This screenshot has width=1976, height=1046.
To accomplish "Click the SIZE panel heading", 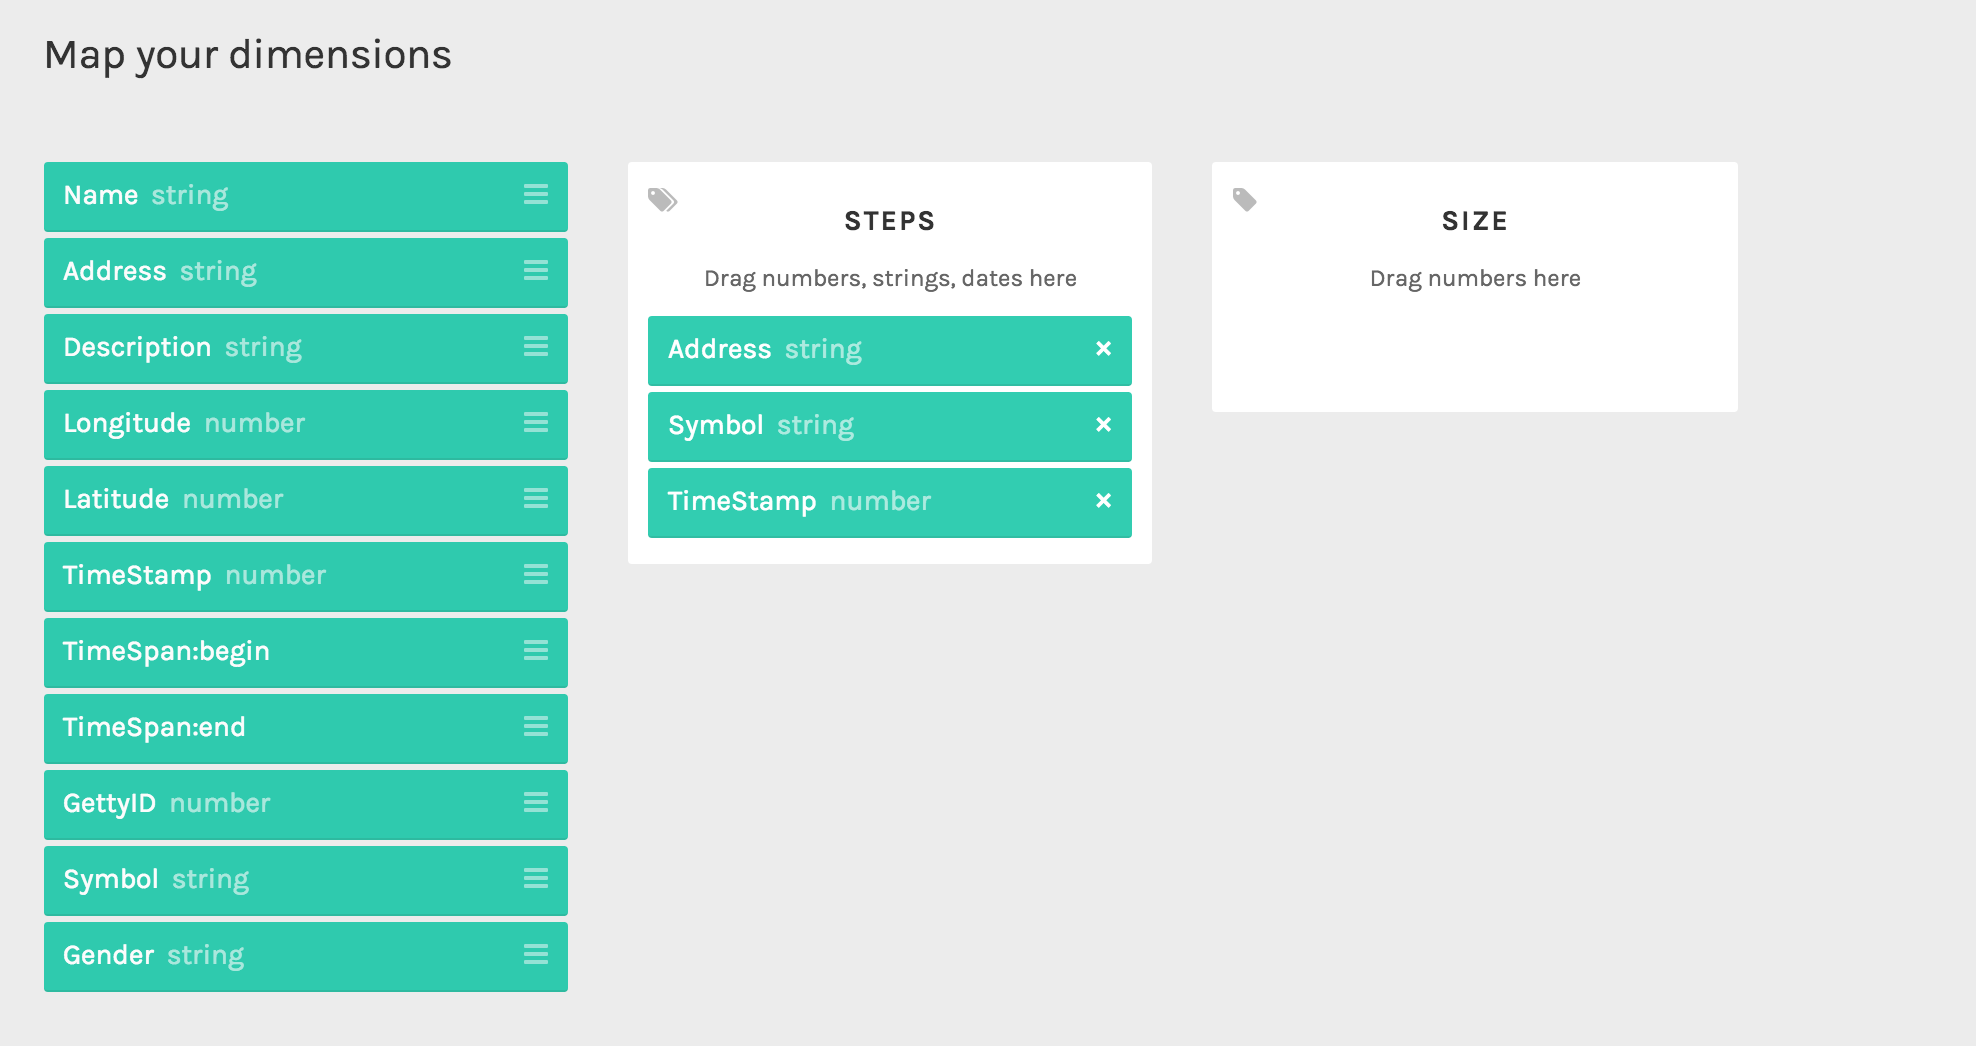I will (1475, 221).
